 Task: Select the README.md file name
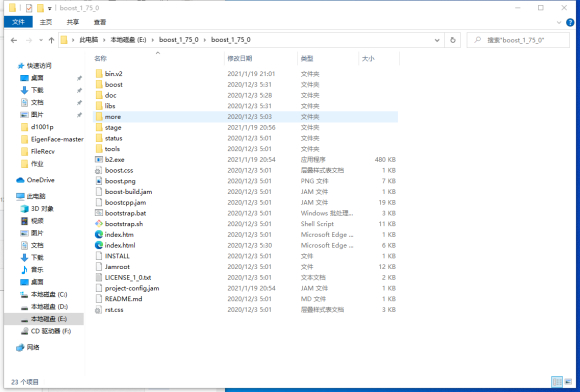[x=124, y=299]
